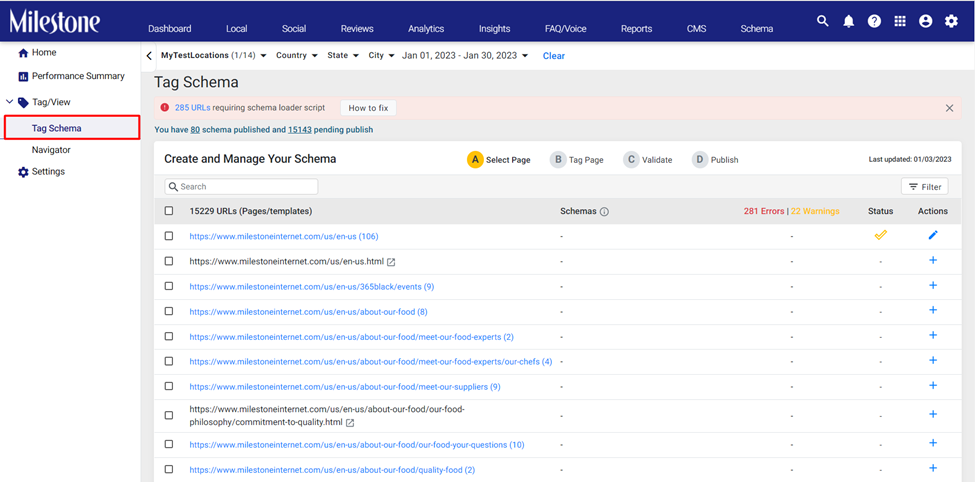The image size is (975, 482).
Task: Tick the select-all URLs header checkbox
Action: click(169, 211)
